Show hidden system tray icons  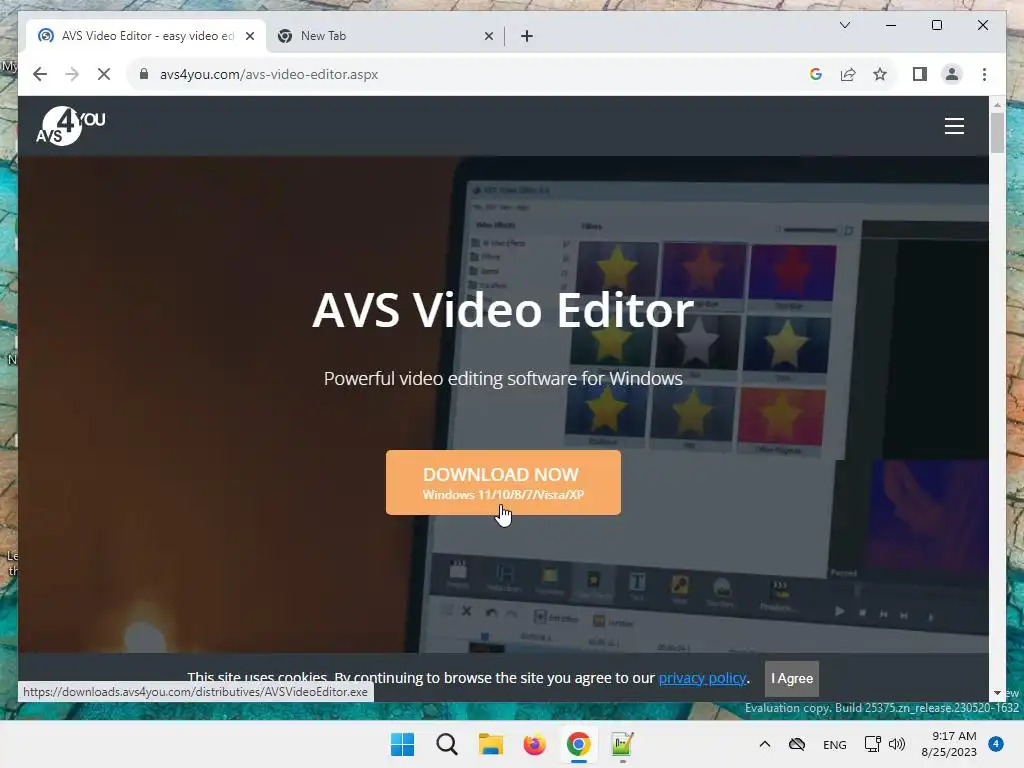pos(765,744)
